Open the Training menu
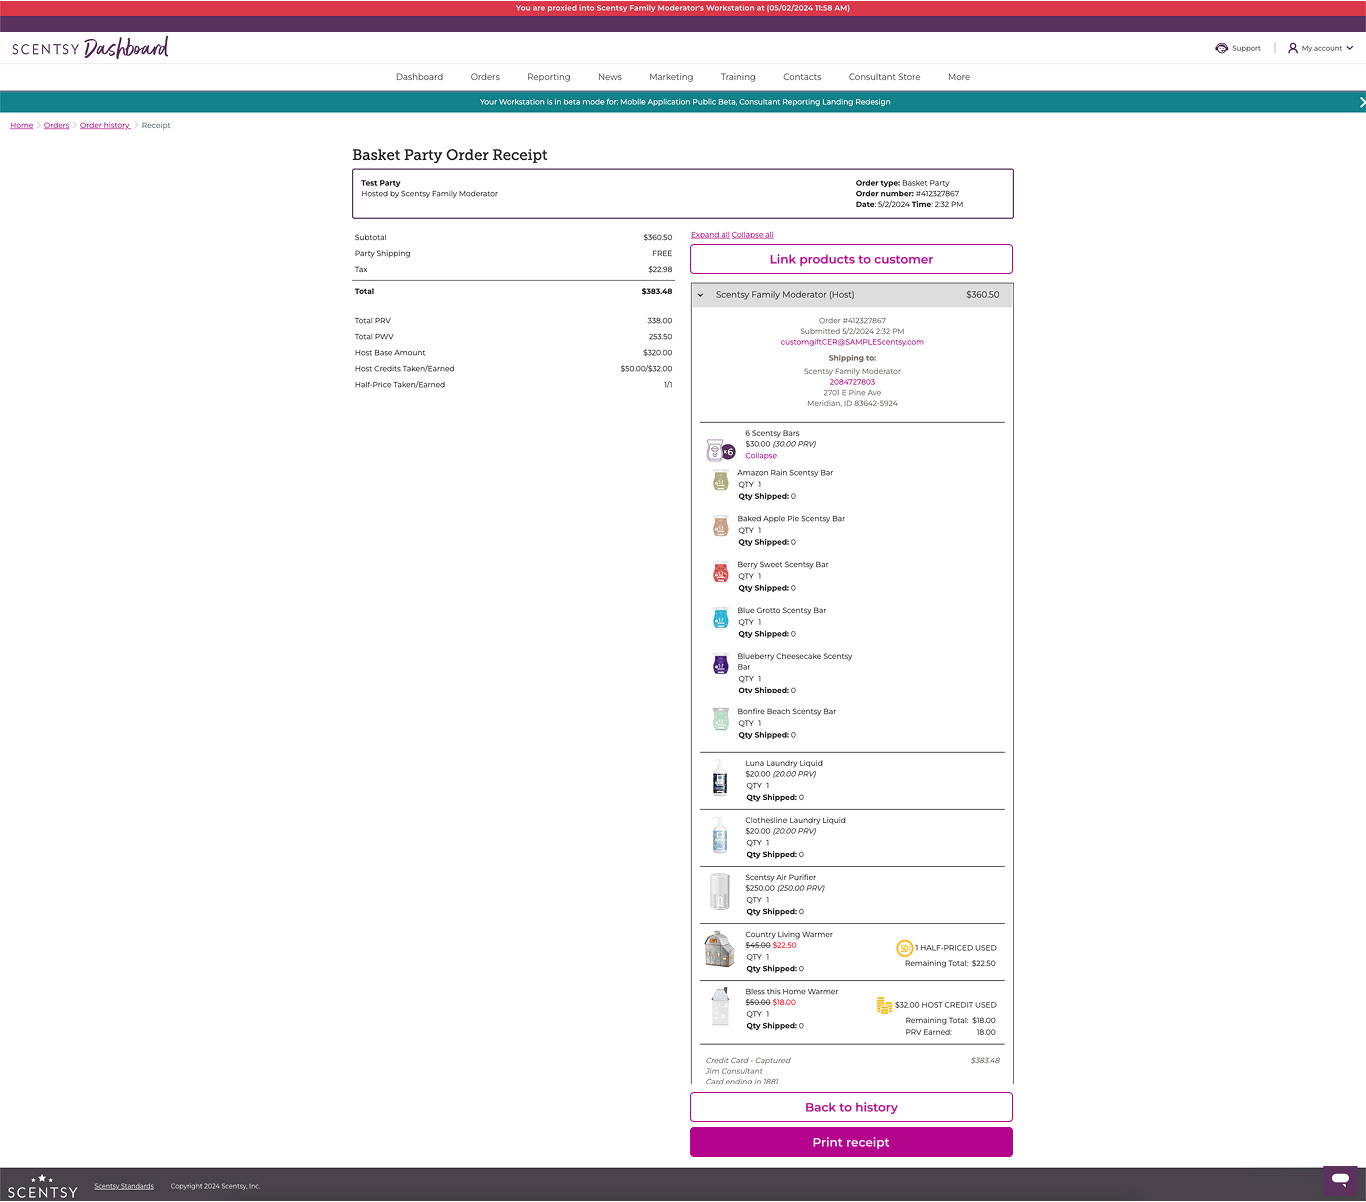This screenshot has width=1366, height=1202. [738, 77]
